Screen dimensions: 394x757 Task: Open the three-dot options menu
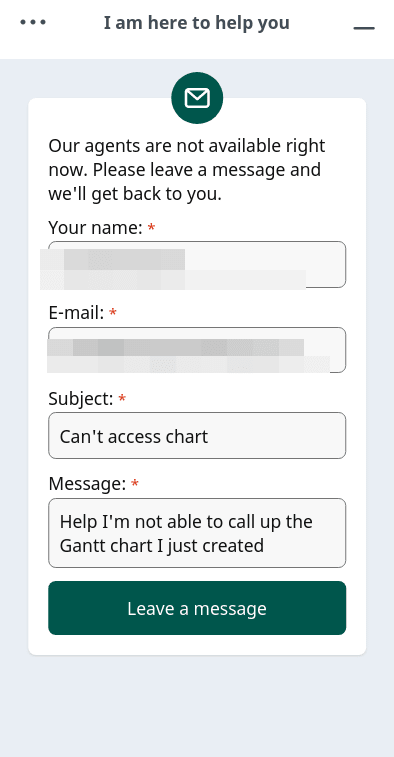[x=33, y=22]
